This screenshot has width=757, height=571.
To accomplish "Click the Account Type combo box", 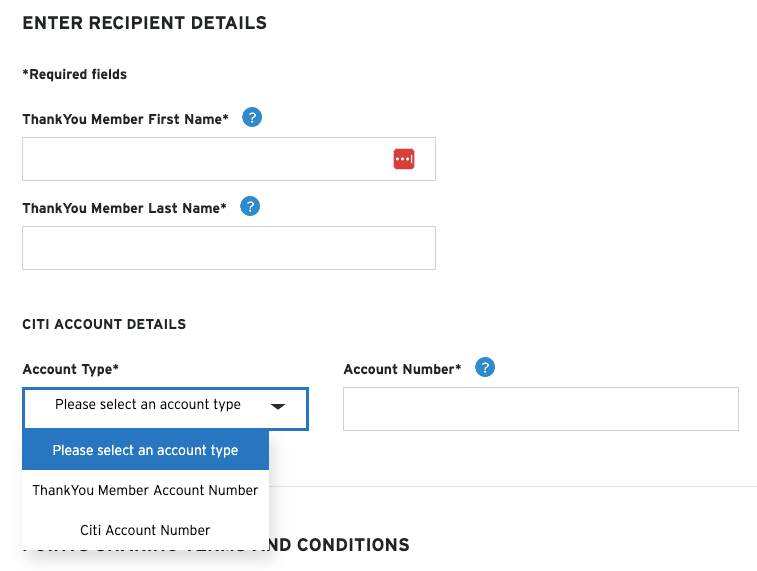I will pos(165,408).
